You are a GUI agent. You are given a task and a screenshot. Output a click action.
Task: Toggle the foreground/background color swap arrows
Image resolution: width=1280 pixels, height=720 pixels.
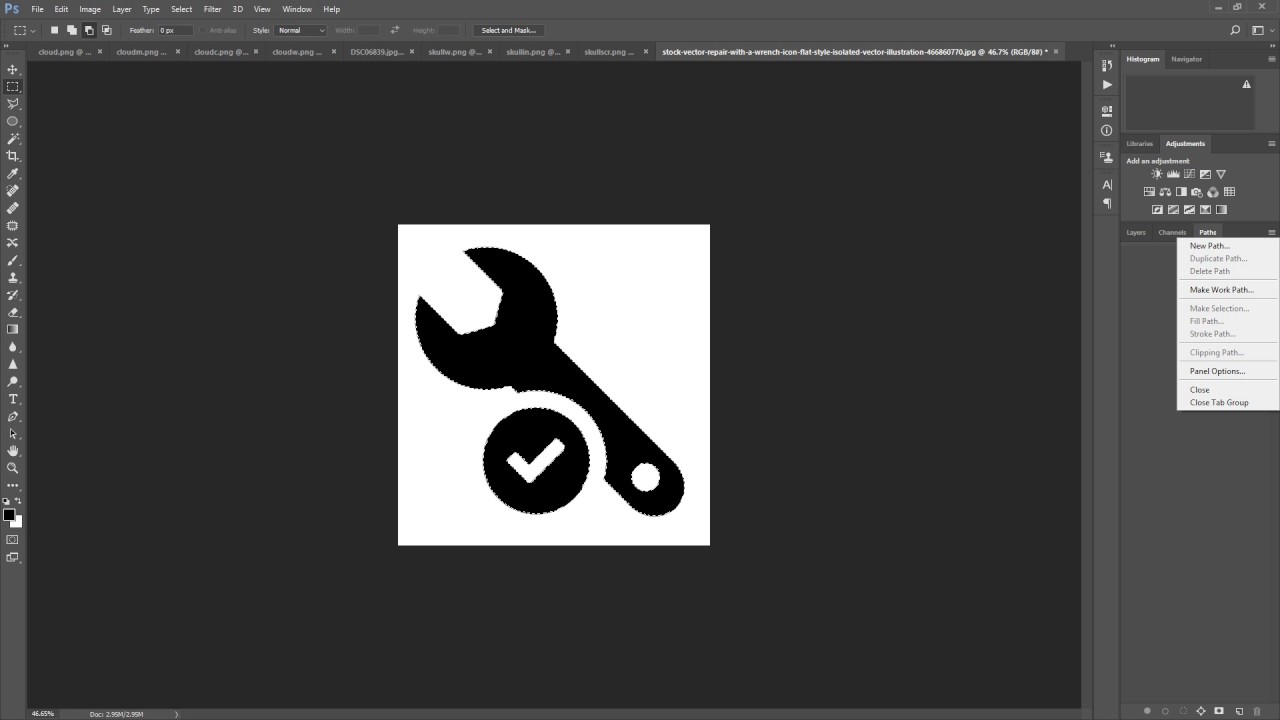(x=21, y=502)
